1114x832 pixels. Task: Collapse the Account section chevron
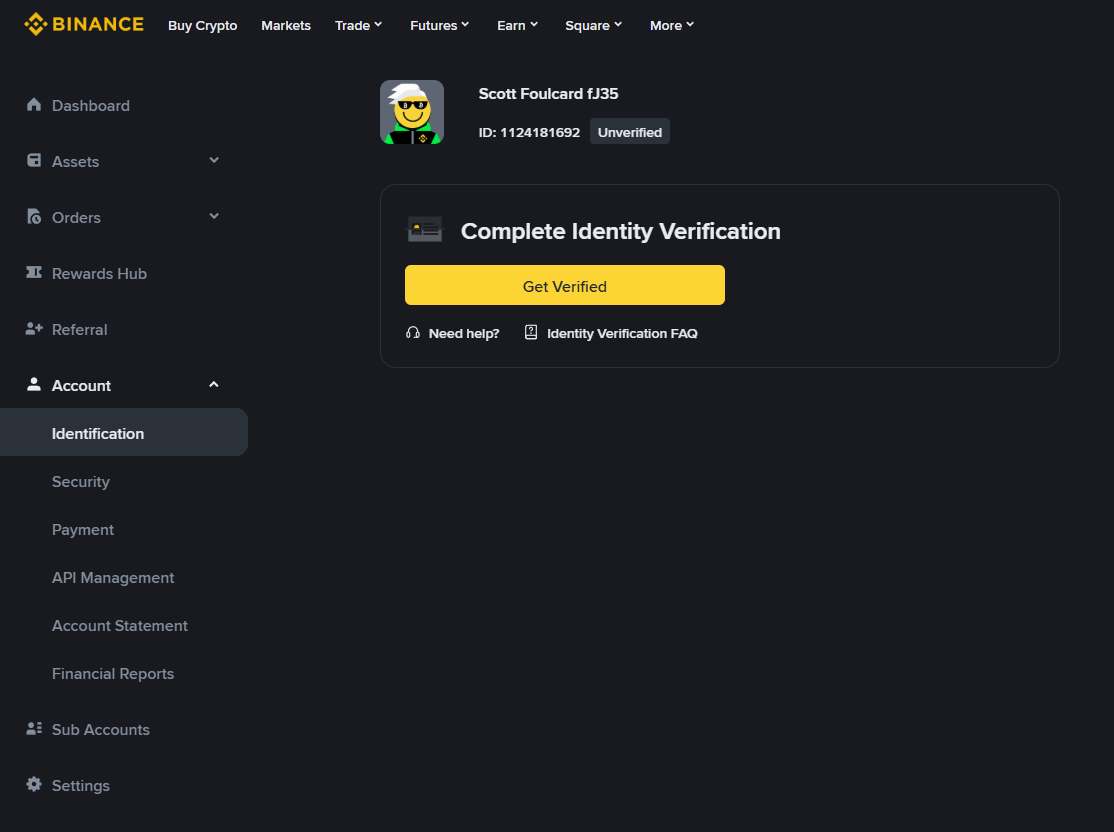pos(214,385)
